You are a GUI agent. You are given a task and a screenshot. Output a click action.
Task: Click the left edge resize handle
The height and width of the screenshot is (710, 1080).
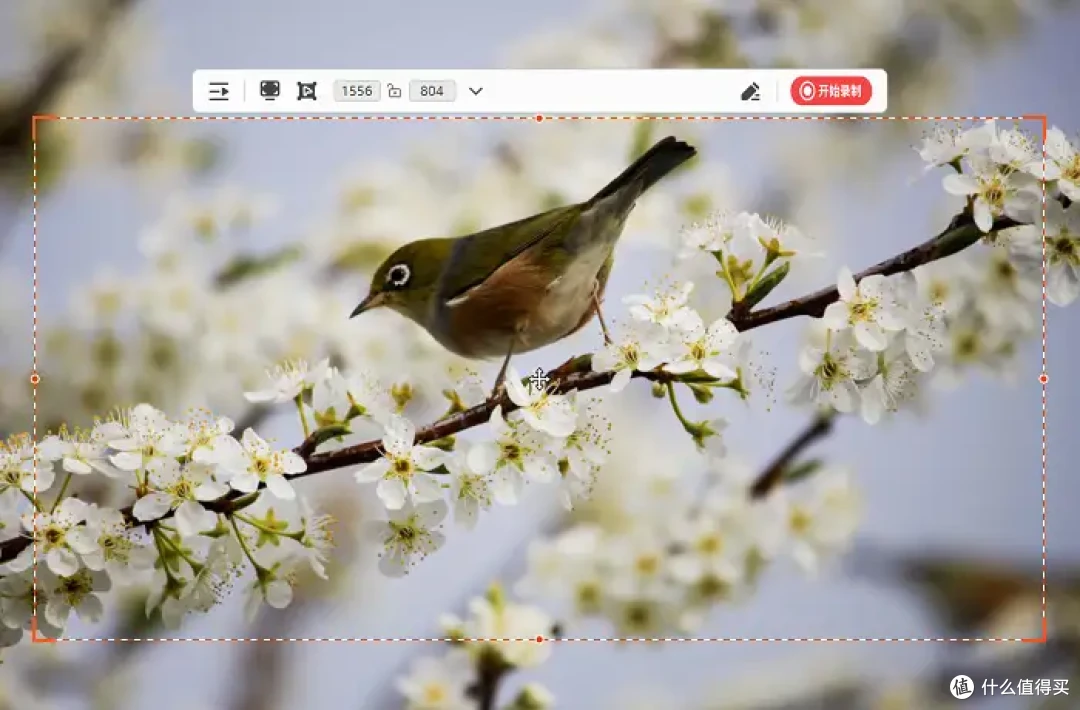35,379
